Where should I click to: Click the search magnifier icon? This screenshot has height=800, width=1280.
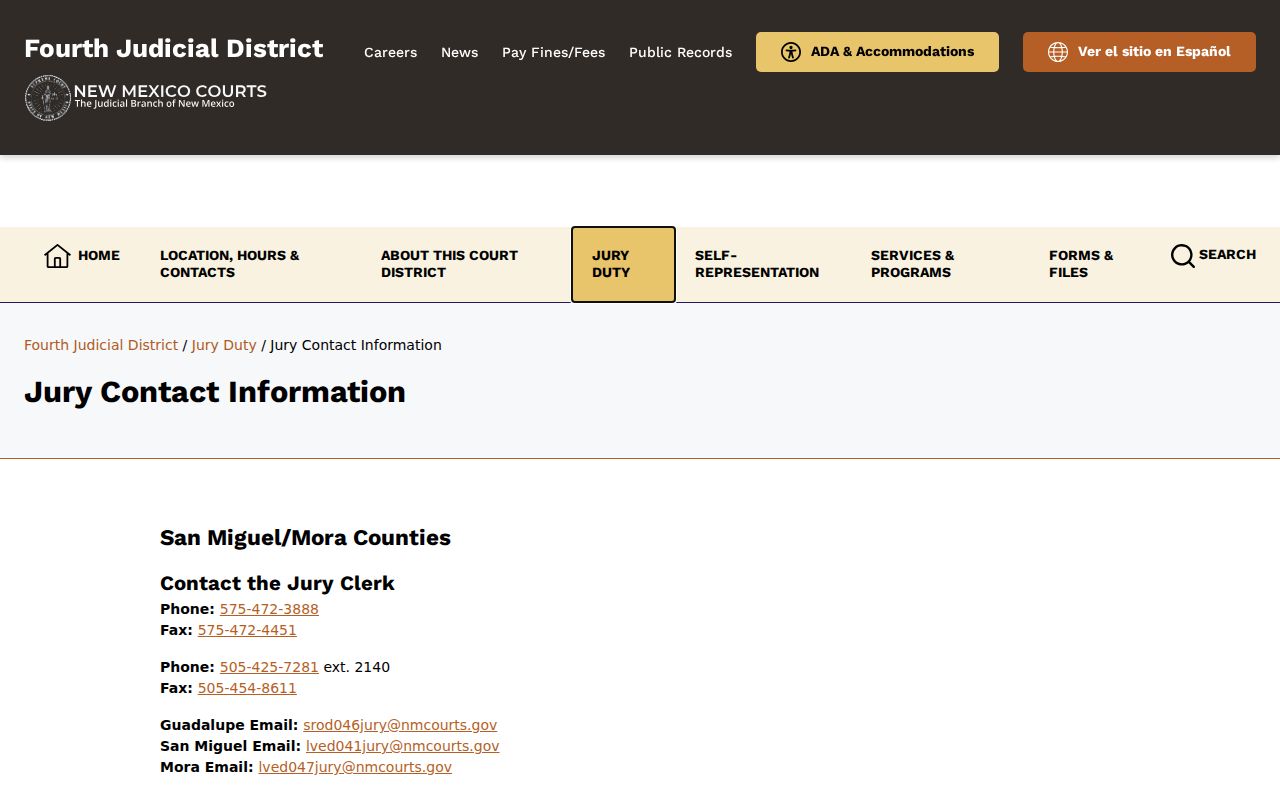[x=1182, y=256]
